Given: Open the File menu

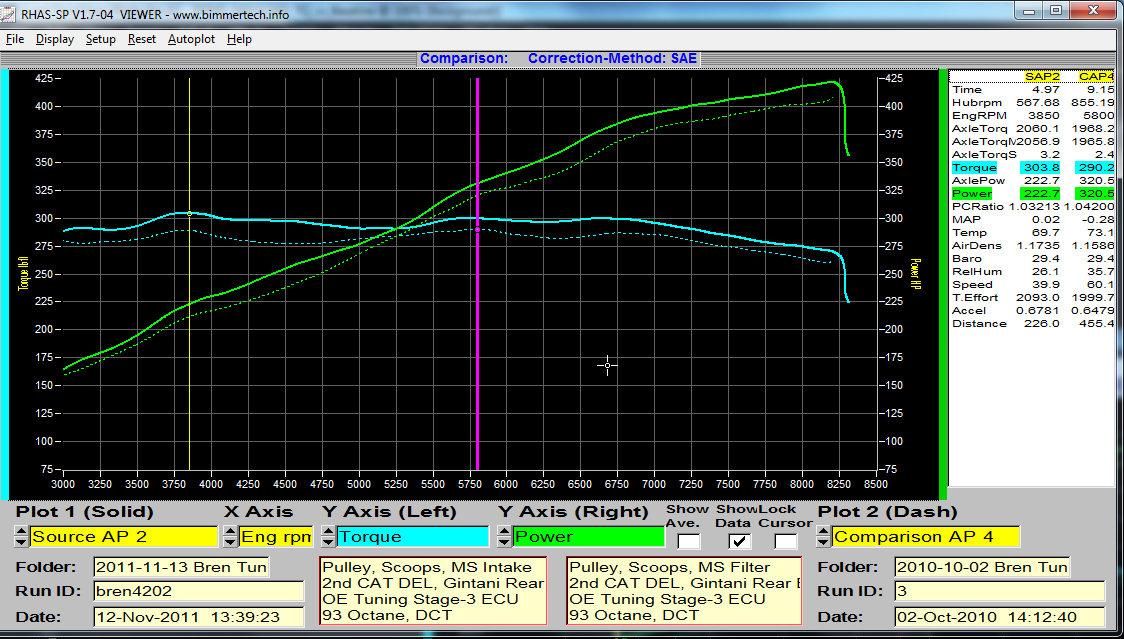Looking at the screenshot, I should point(14,39).
